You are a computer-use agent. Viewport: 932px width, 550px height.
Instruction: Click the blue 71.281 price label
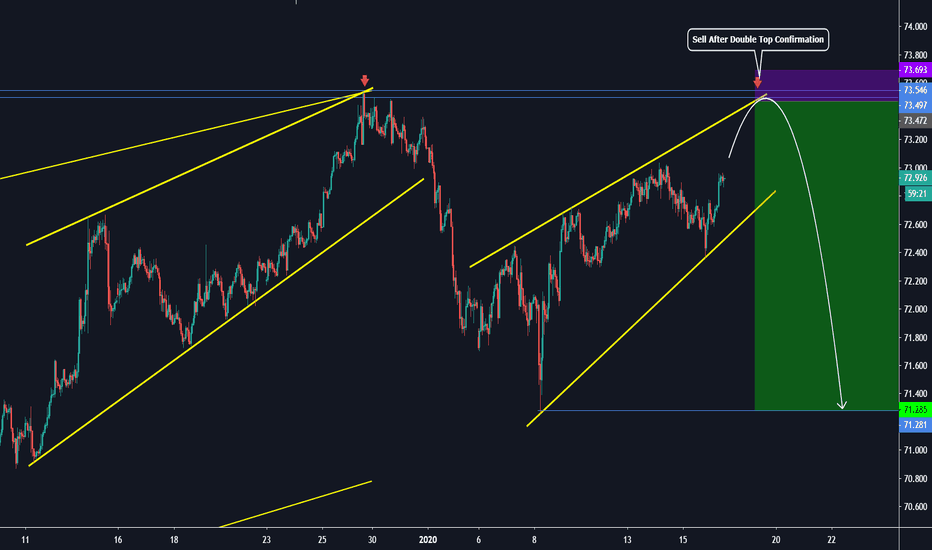(915, 425)
